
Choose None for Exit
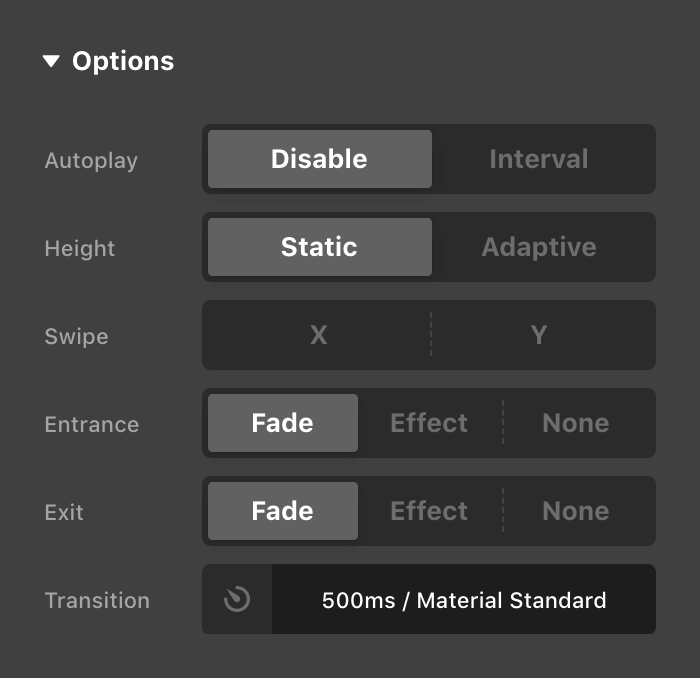coord(576,511)
